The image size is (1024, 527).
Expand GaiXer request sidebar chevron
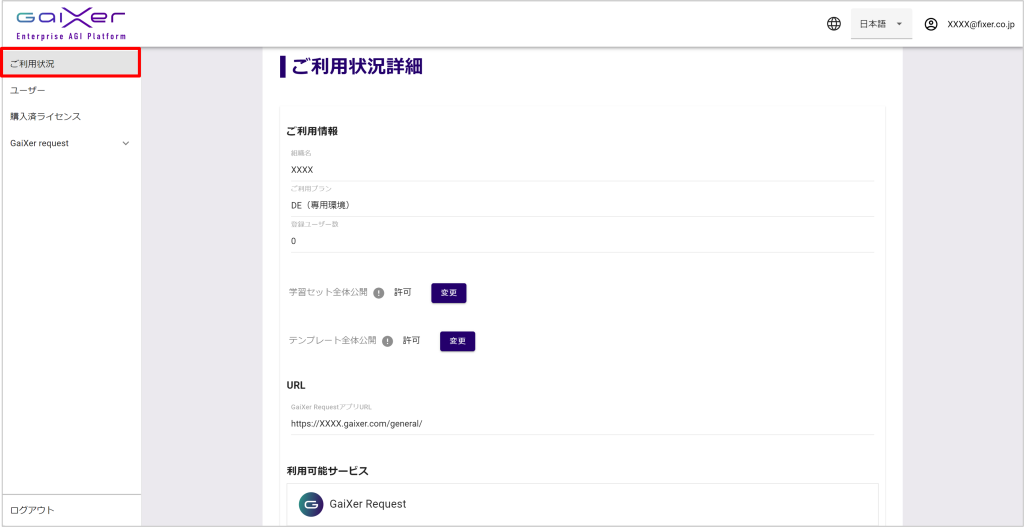click(125, 143)
